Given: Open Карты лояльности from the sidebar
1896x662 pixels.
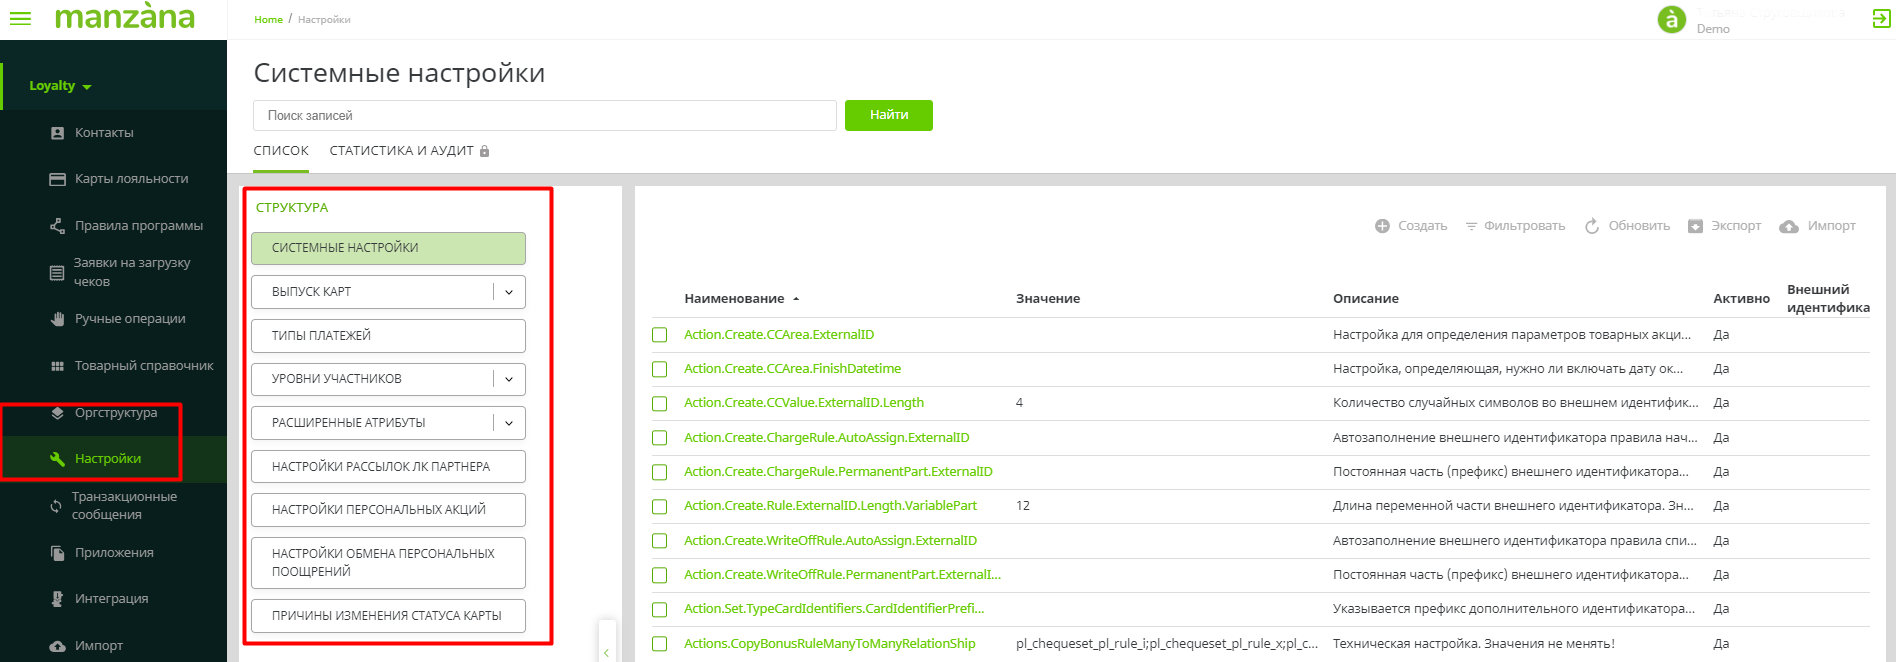Looking at the screenshot, I should point(131,179).
